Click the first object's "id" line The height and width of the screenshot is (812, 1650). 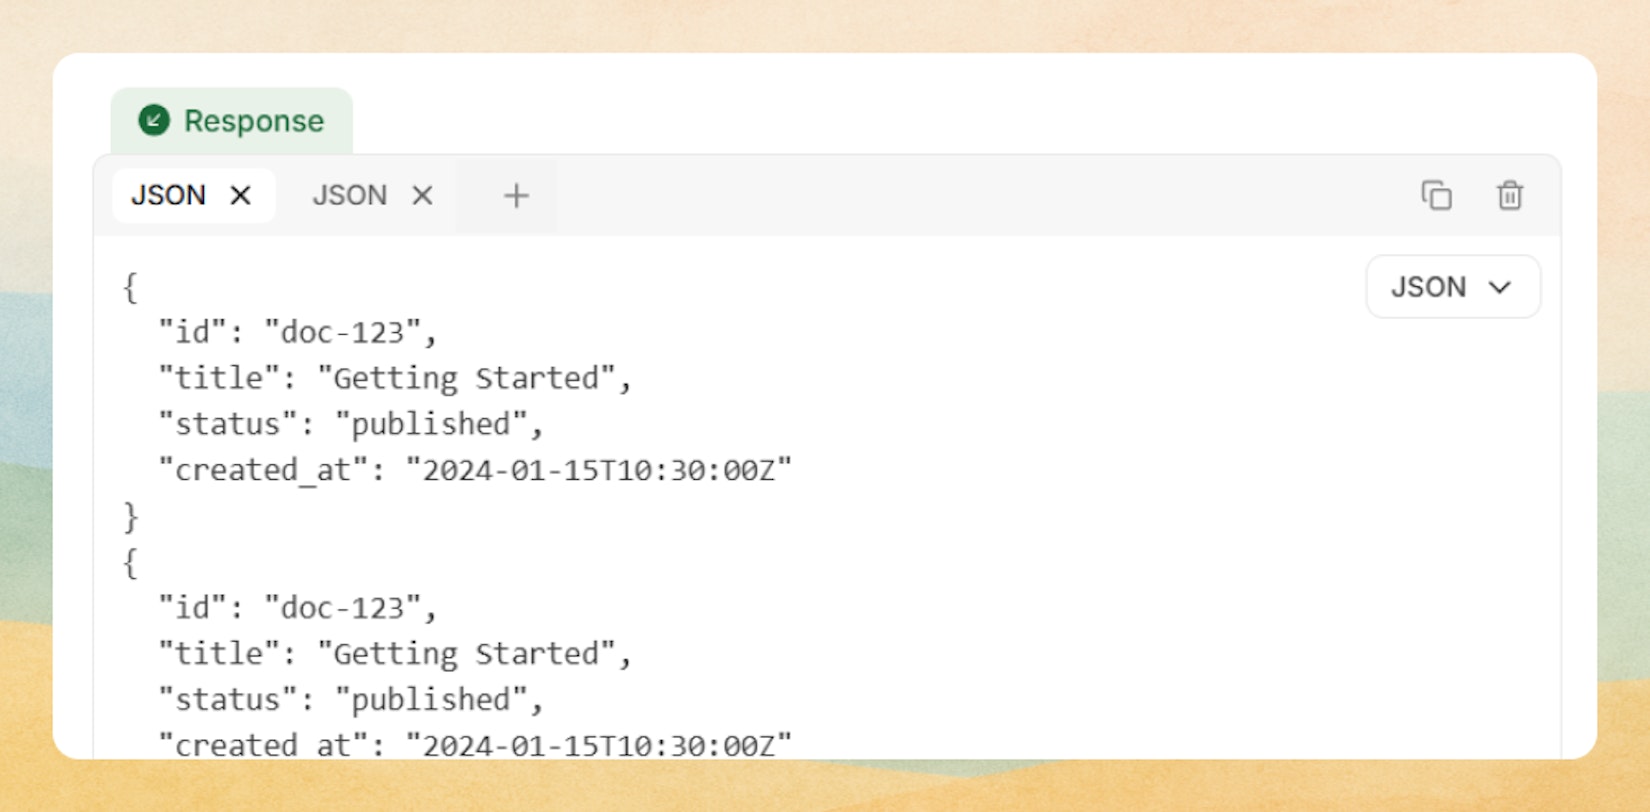coord(297,332)
